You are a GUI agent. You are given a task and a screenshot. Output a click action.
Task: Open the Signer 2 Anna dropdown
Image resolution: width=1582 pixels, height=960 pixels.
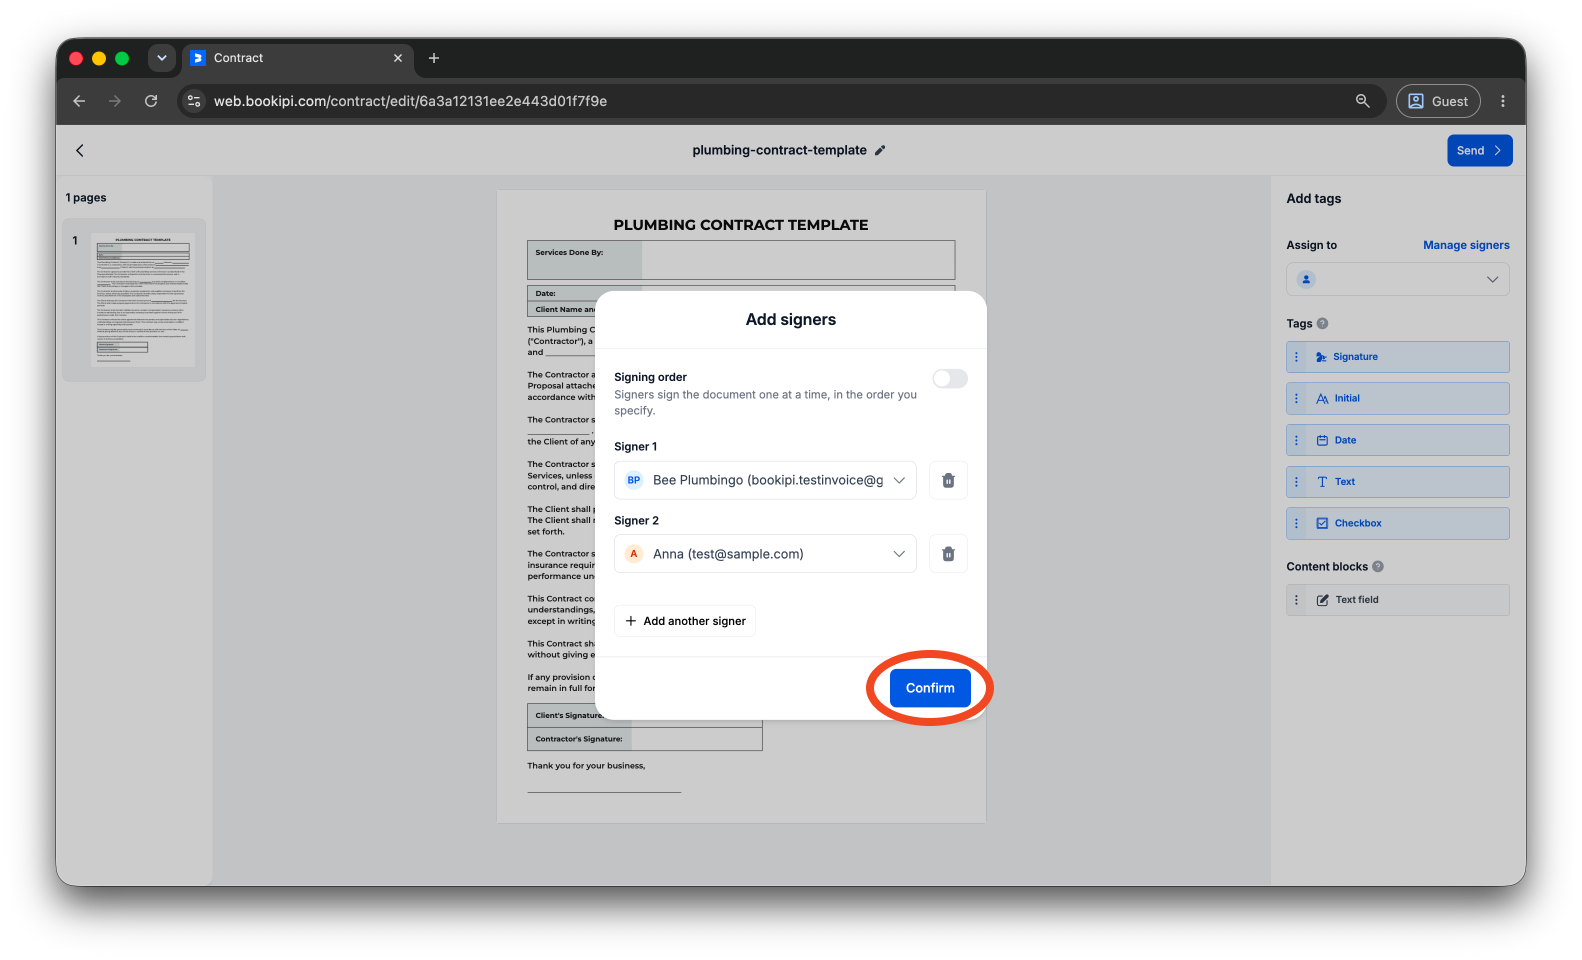(x=765, y=554)
